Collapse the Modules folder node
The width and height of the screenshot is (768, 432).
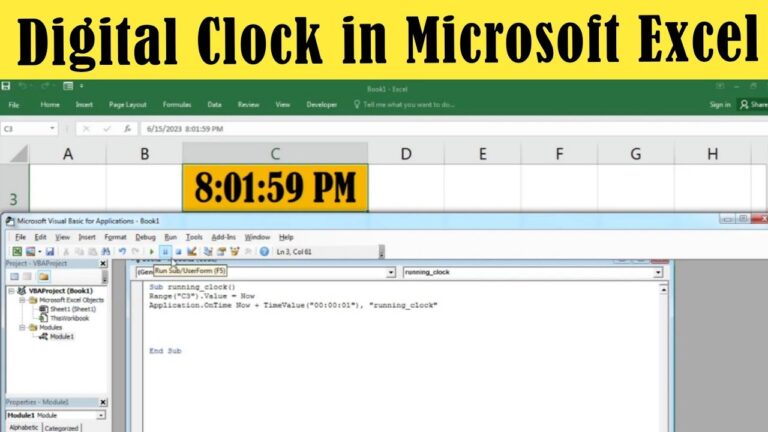(x=22, y=327)
